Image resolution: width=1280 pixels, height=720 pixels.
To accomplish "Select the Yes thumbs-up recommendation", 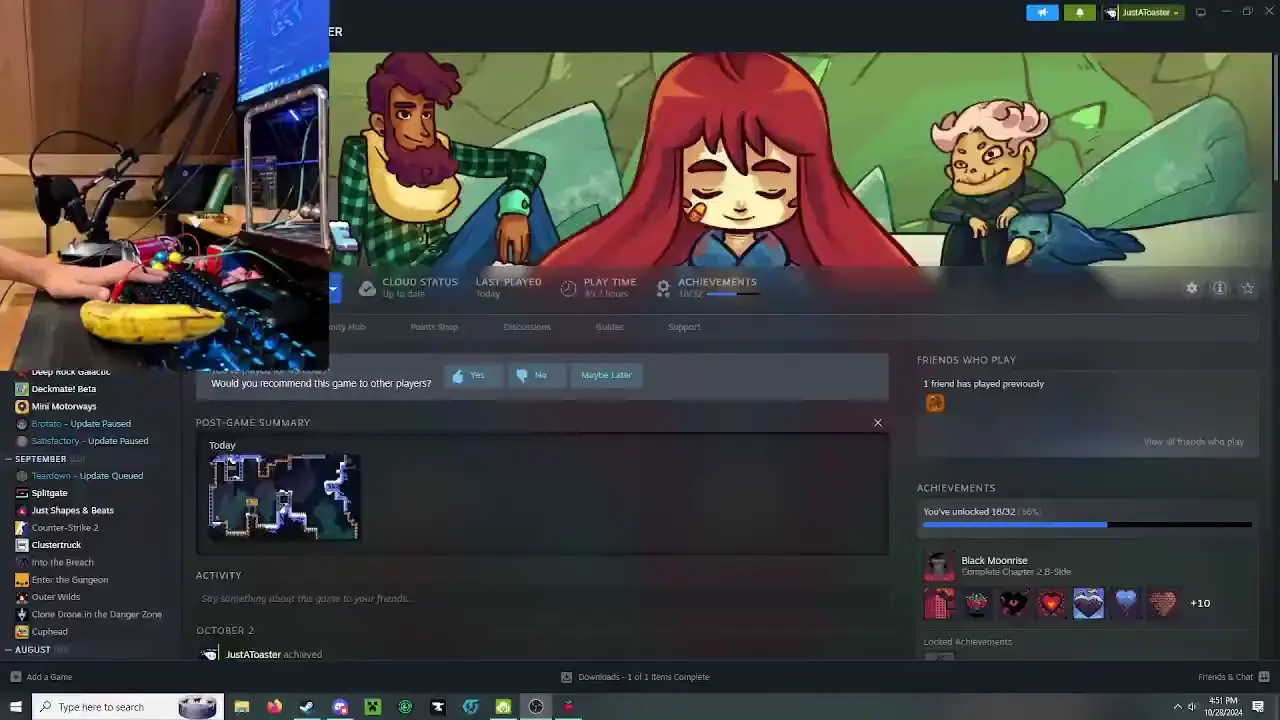I will (x=469, y=376).
